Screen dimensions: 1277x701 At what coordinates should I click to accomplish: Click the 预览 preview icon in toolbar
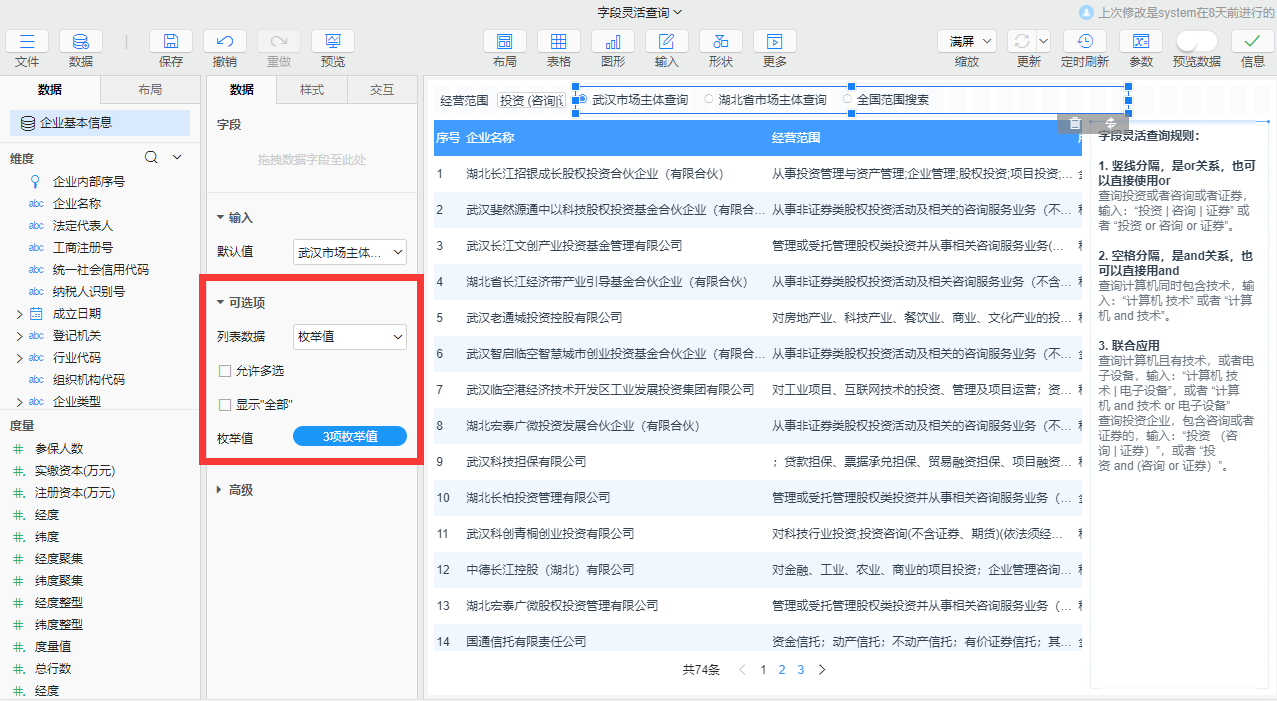(332, 42)
